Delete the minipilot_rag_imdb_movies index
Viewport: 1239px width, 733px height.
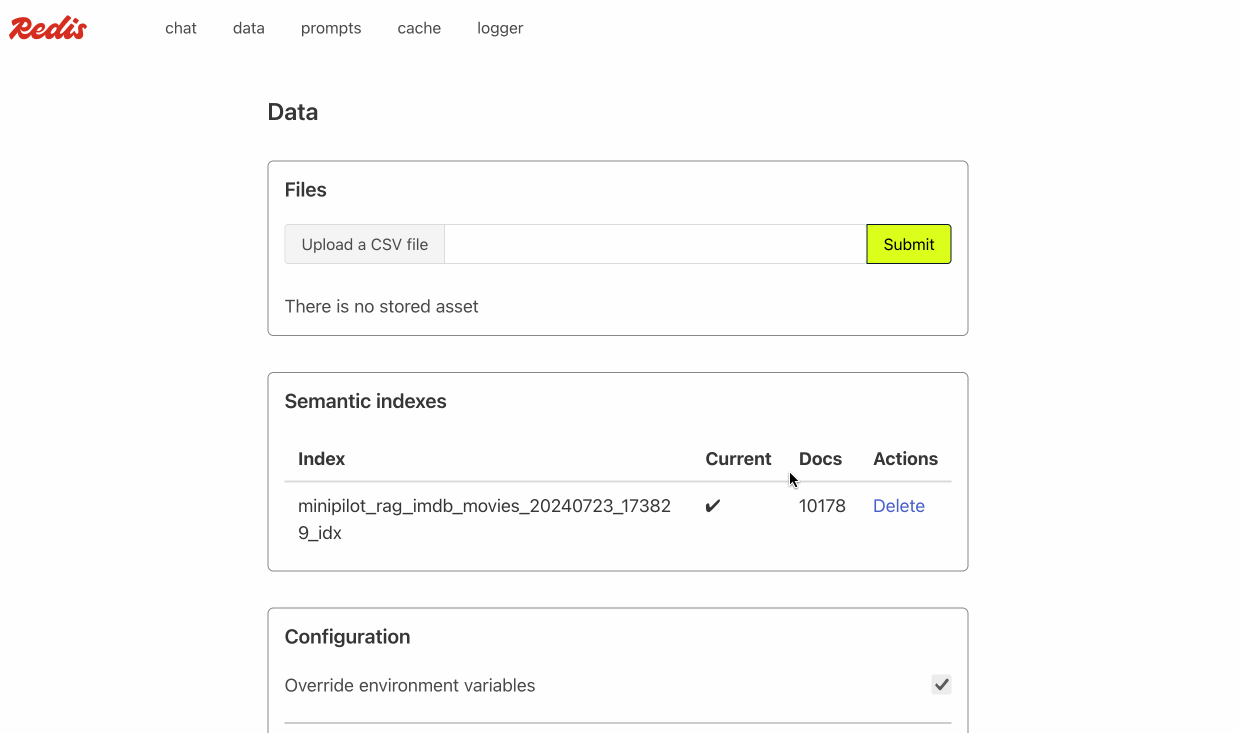[x=898, y=506]
